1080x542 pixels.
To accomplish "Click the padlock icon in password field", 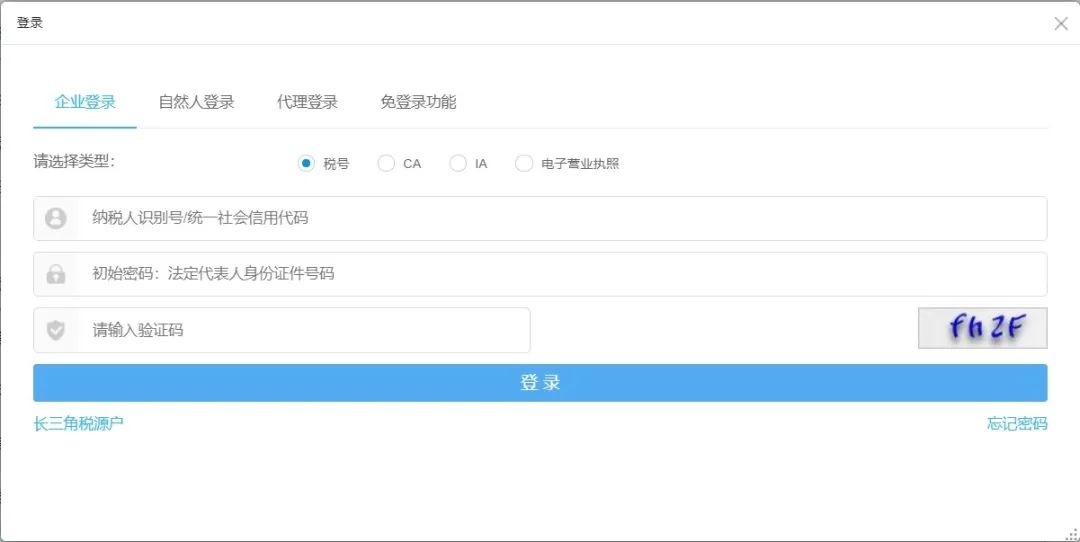I will [x=56, y=274].
